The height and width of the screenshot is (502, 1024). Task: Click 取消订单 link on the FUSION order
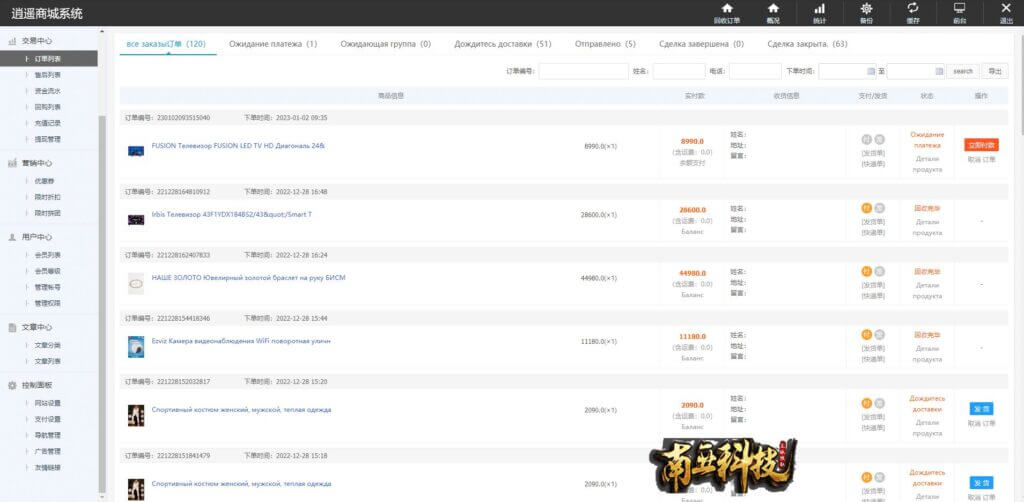pos(981,159)
